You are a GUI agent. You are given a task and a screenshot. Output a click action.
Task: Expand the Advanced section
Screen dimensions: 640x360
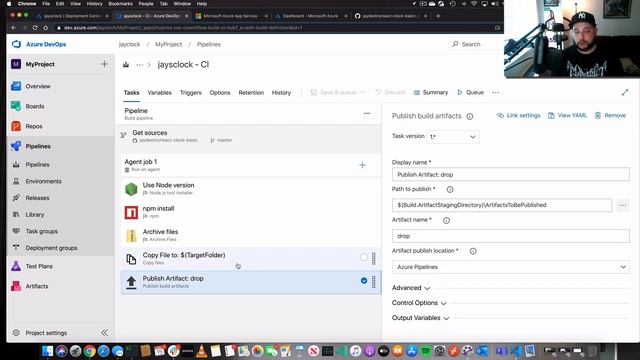tap(411, 288)
